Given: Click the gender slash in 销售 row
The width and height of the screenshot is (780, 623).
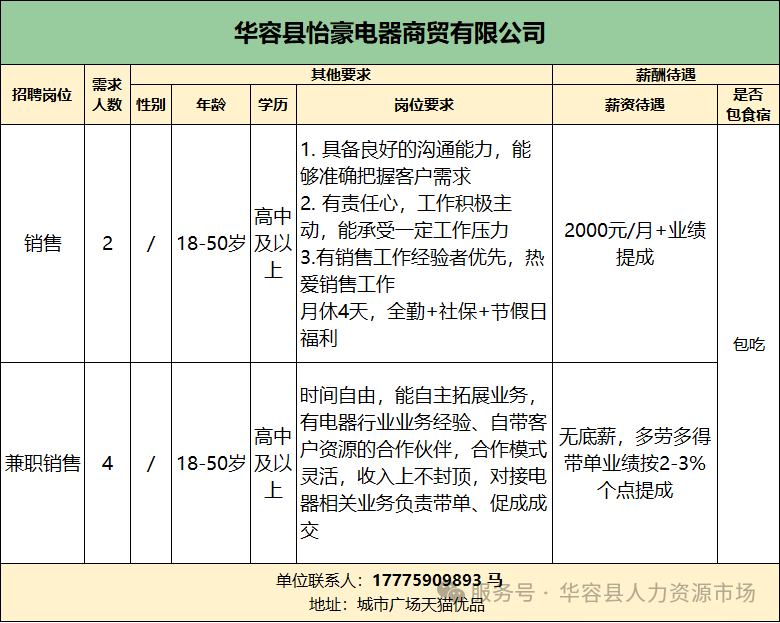Looking at the screenshot, I should click(151, 243).
